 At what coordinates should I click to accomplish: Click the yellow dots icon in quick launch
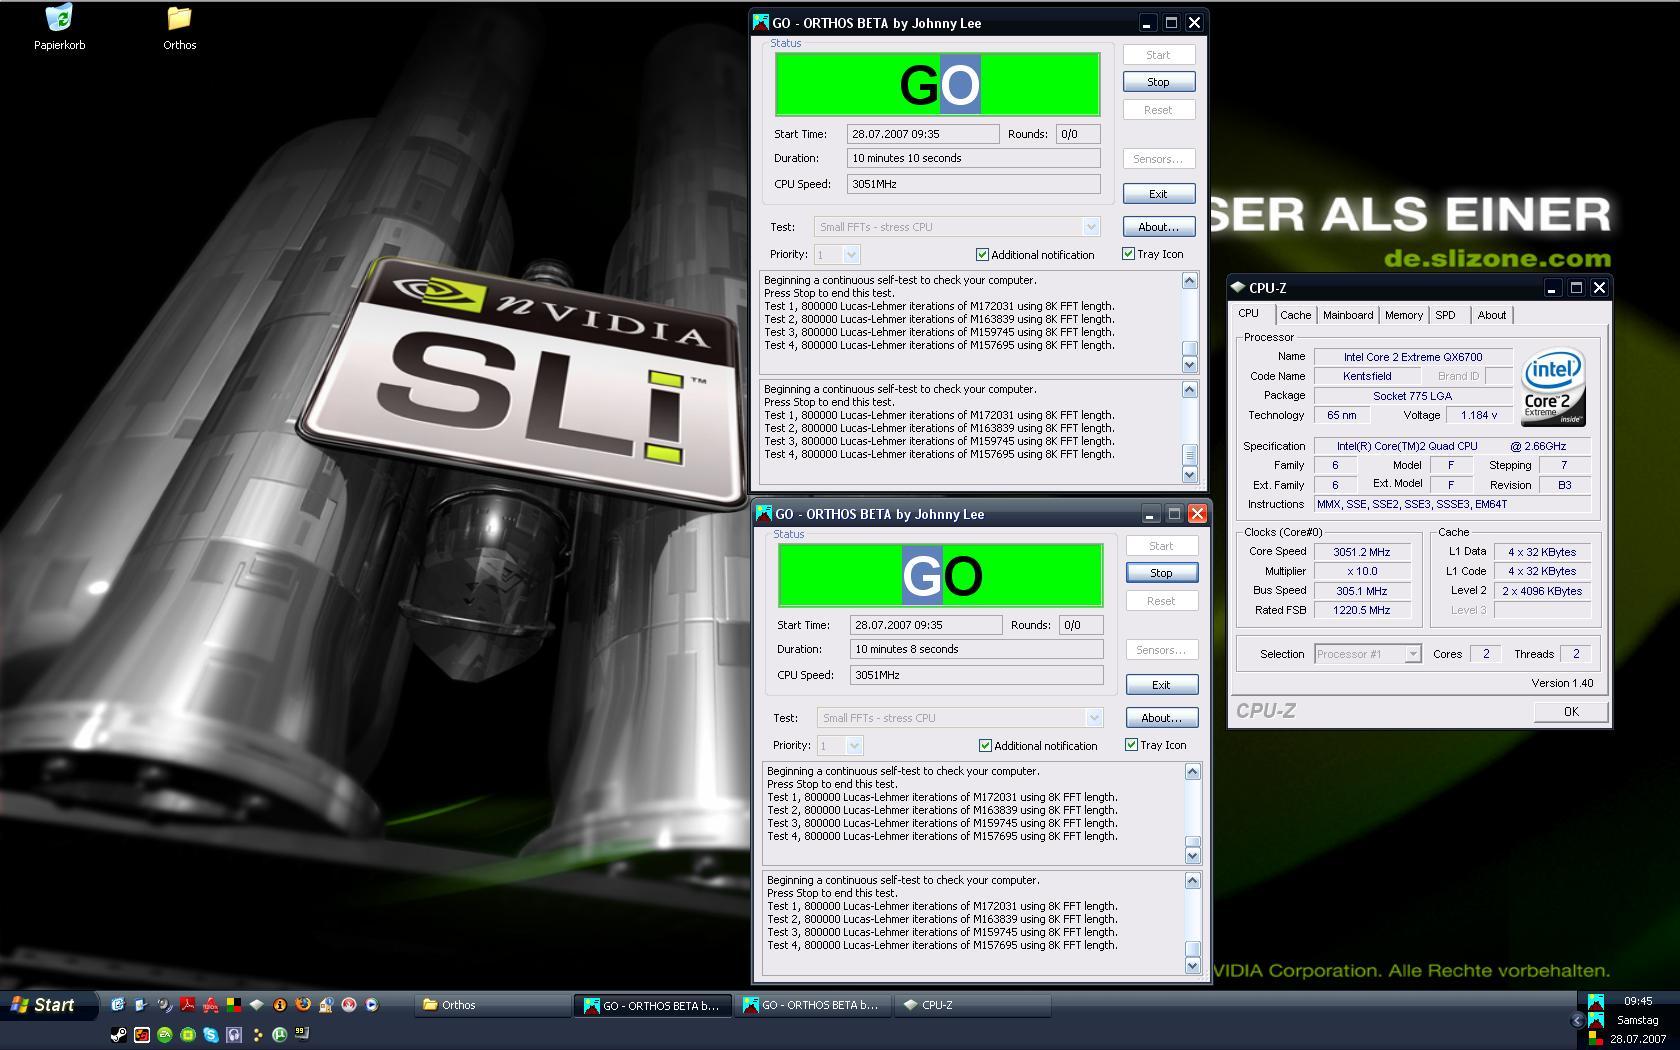pyautogui.click(x=258, y=1035)
